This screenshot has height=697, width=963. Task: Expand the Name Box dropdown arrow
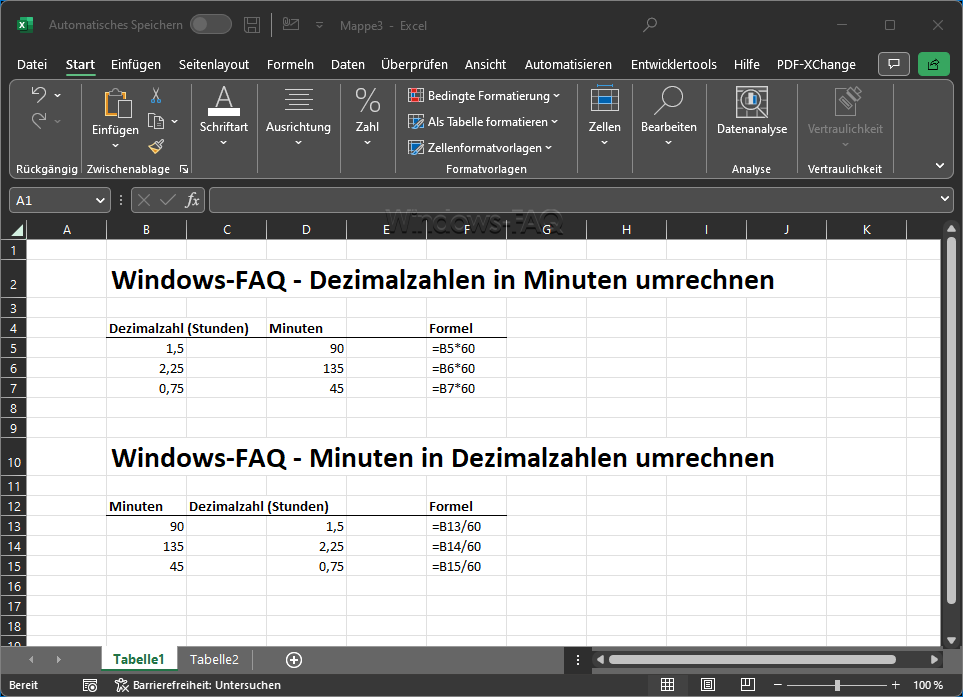click(x=100, y=200)
